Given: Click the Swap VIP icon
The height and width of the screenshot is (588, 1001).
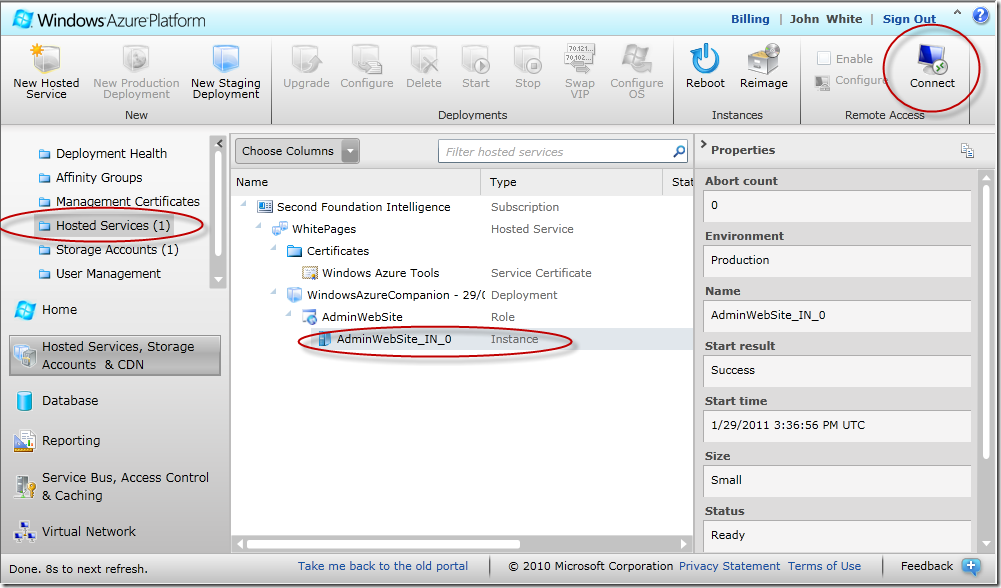Looking at the screenshot, I should [580, 59].
